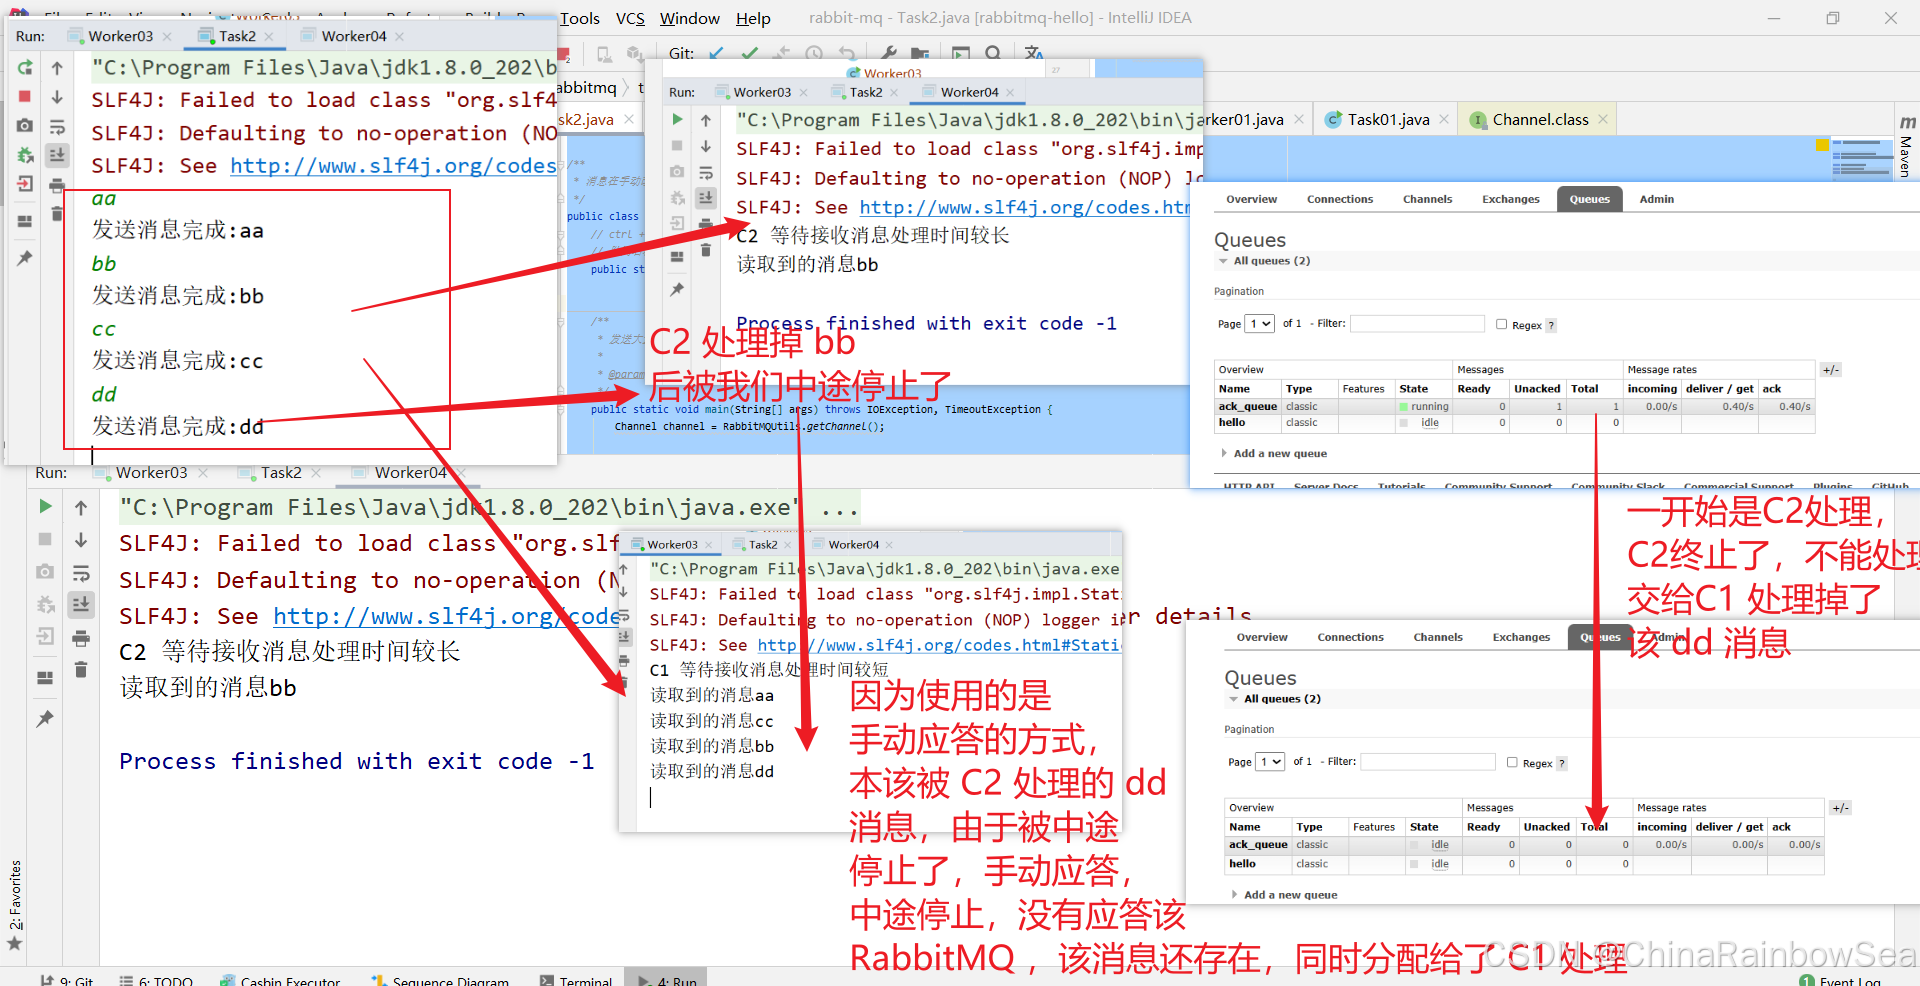Tick Regex checkbox in lower RabbitMQ page

(1512, 762)
